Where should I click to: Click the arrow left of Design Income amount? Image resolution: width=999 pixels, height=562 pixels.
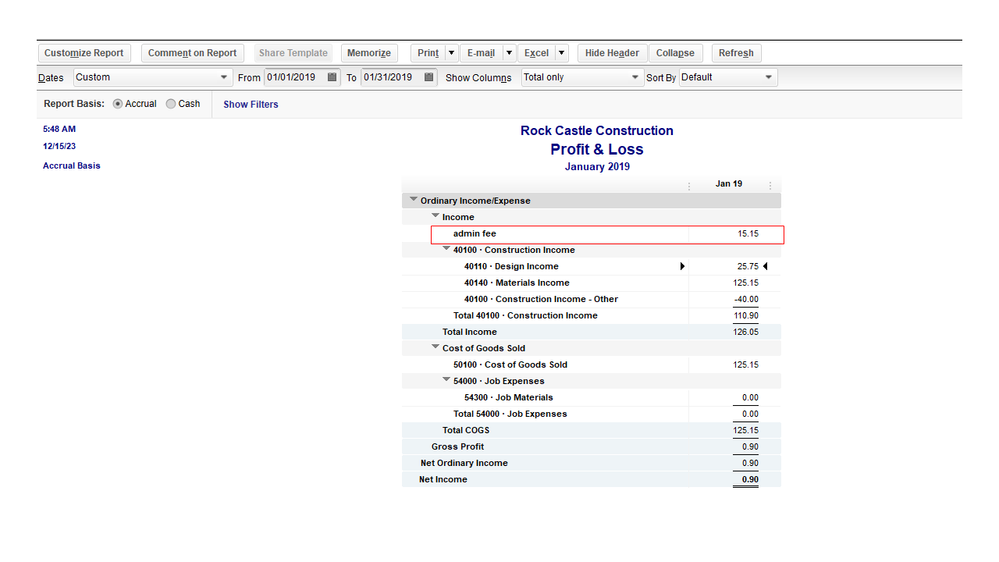click(682, 266)
